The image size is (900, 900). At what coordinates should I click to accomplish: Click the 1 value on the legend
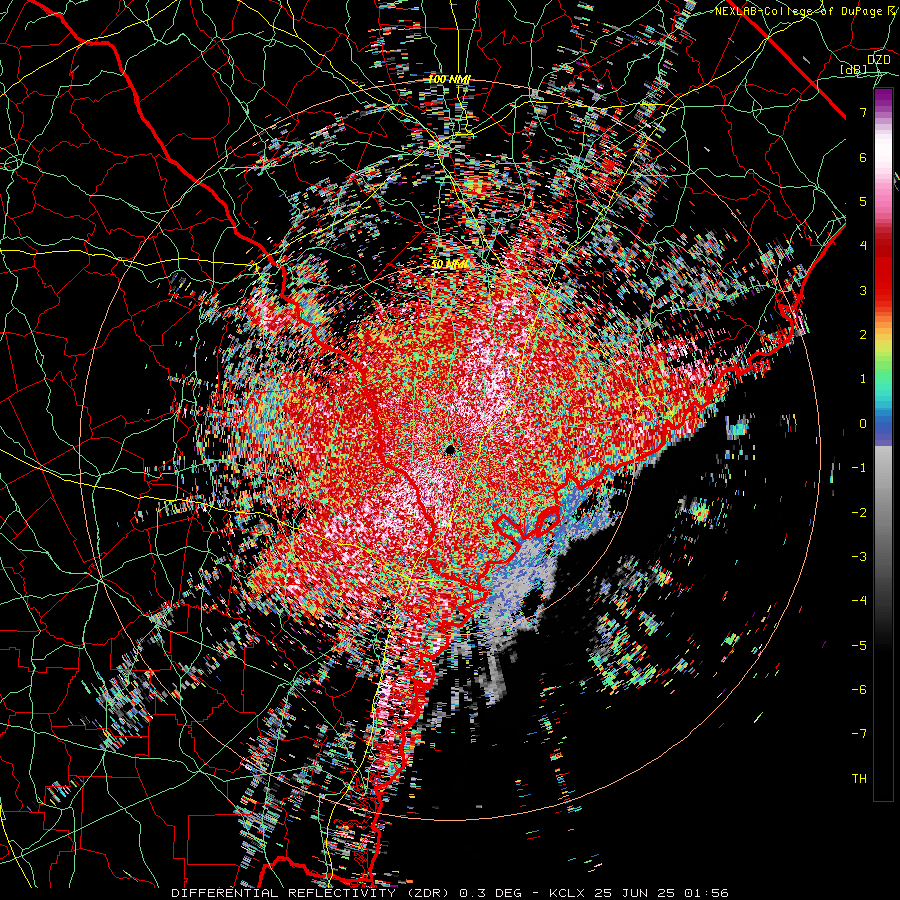[x=863, y=379]
